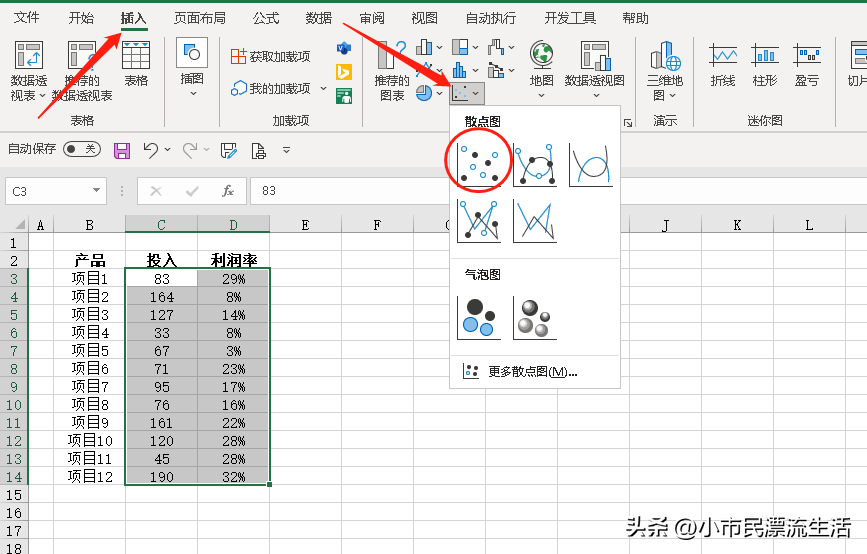Insert a 柱形 sparkline

click(x=765, y=65)
